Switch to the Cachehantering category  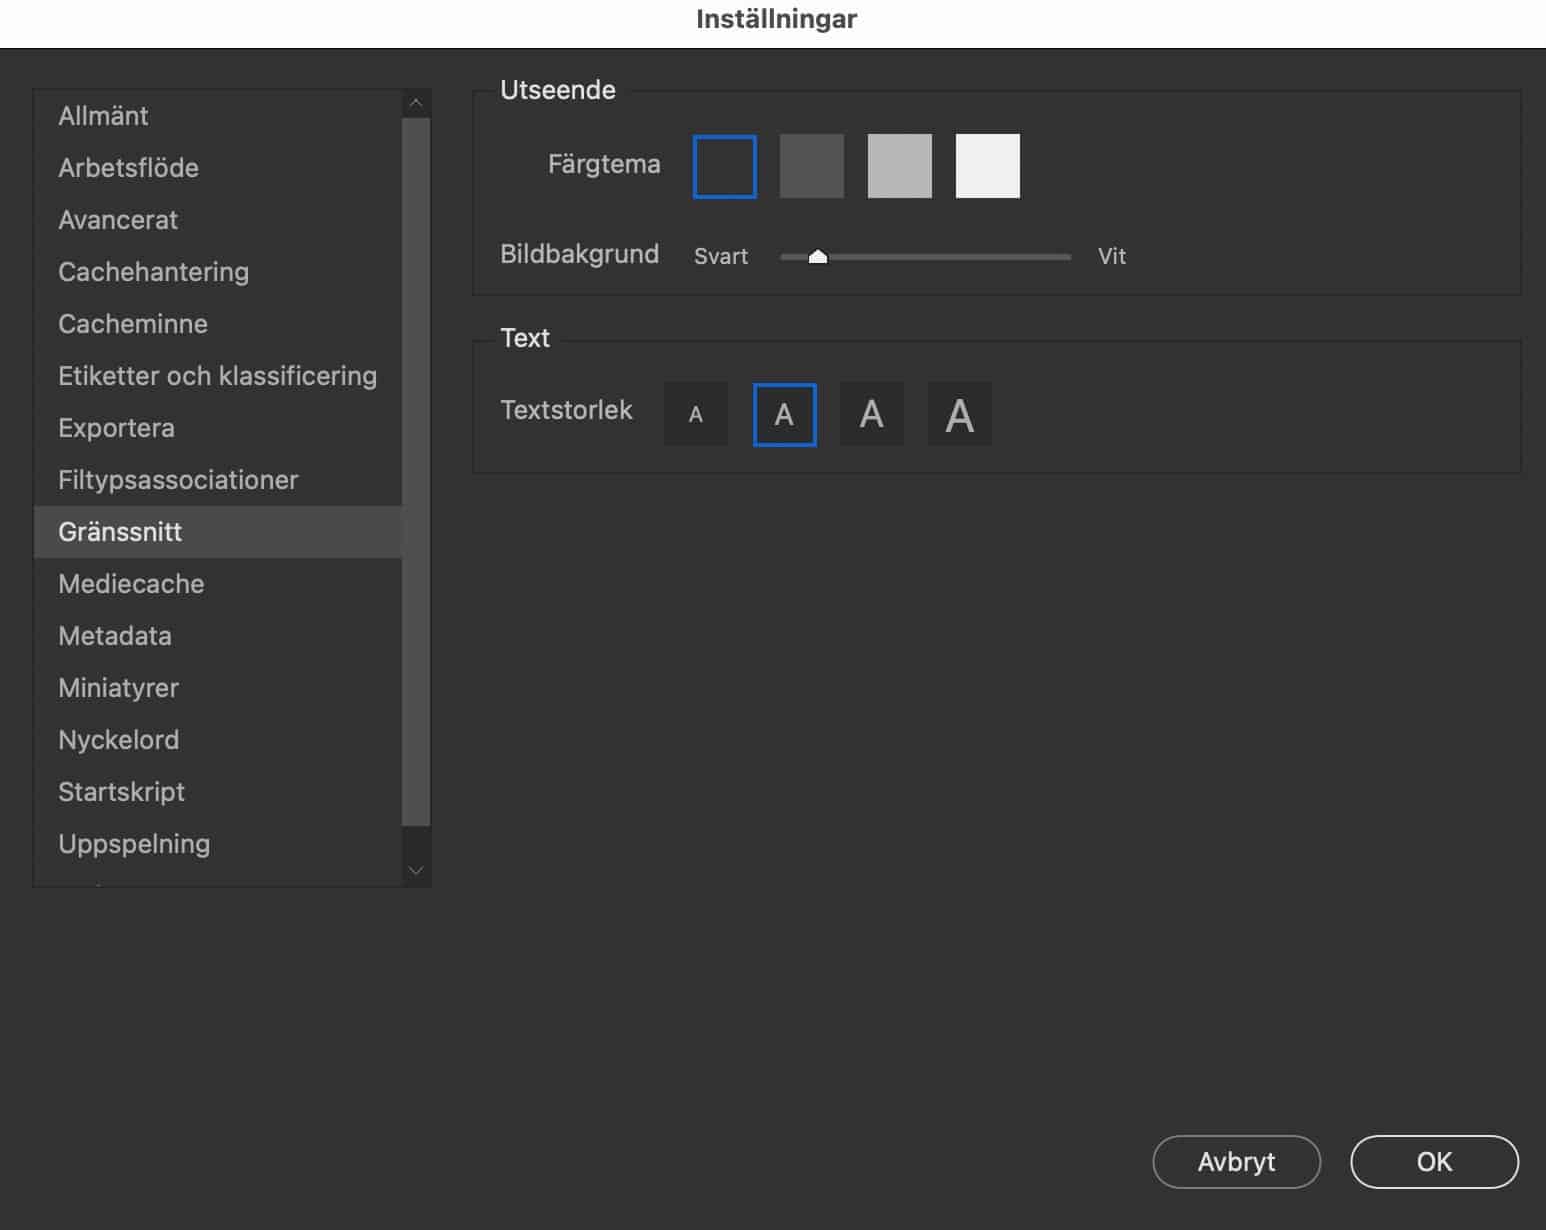click(x=153, y=272)
